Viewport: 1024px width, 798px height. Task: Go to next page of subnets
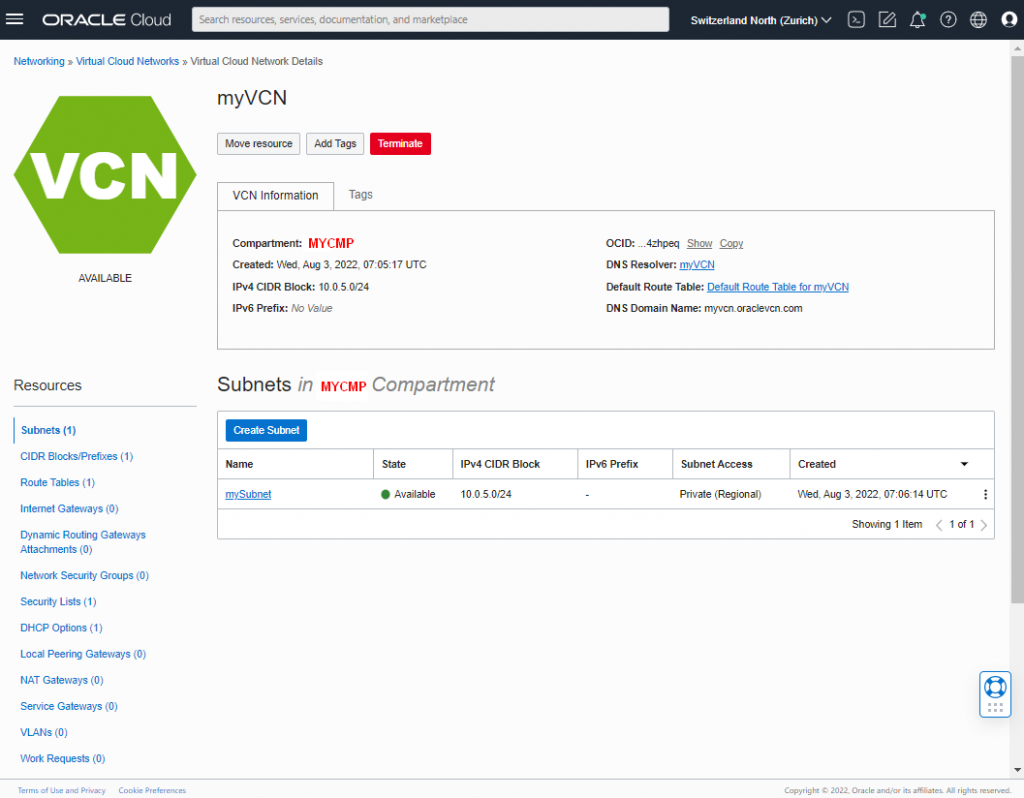[984, 524]
